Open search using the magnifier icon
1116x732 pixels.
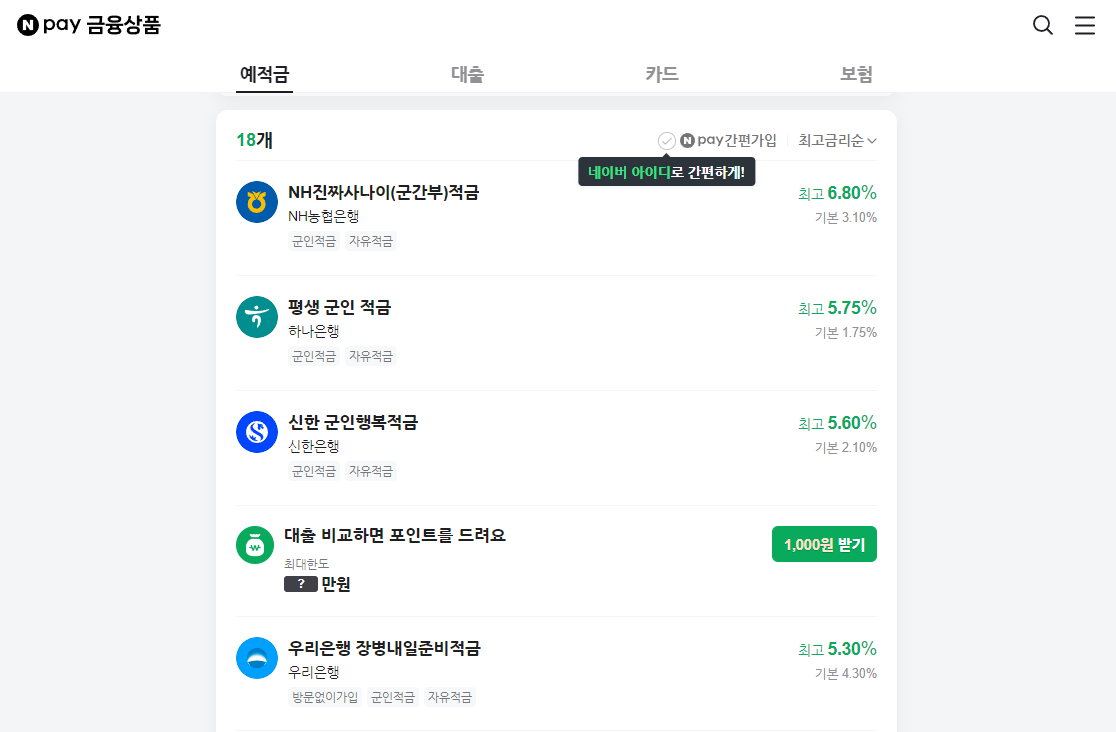pyautogui.click(x=1043, y=25)
